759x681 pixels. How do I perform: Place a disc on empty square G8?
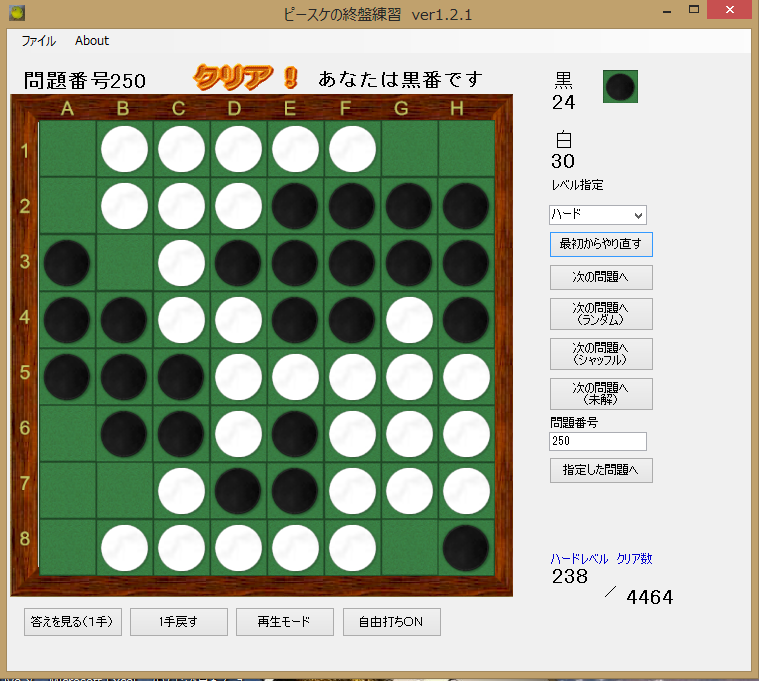pos(410,548)
